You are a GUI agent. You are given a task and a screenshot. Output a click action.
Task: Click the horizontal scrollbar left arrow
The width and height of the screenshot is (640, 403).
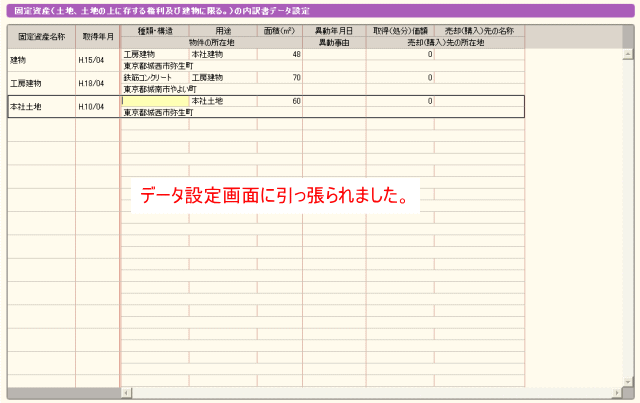(x=126, y=393)
